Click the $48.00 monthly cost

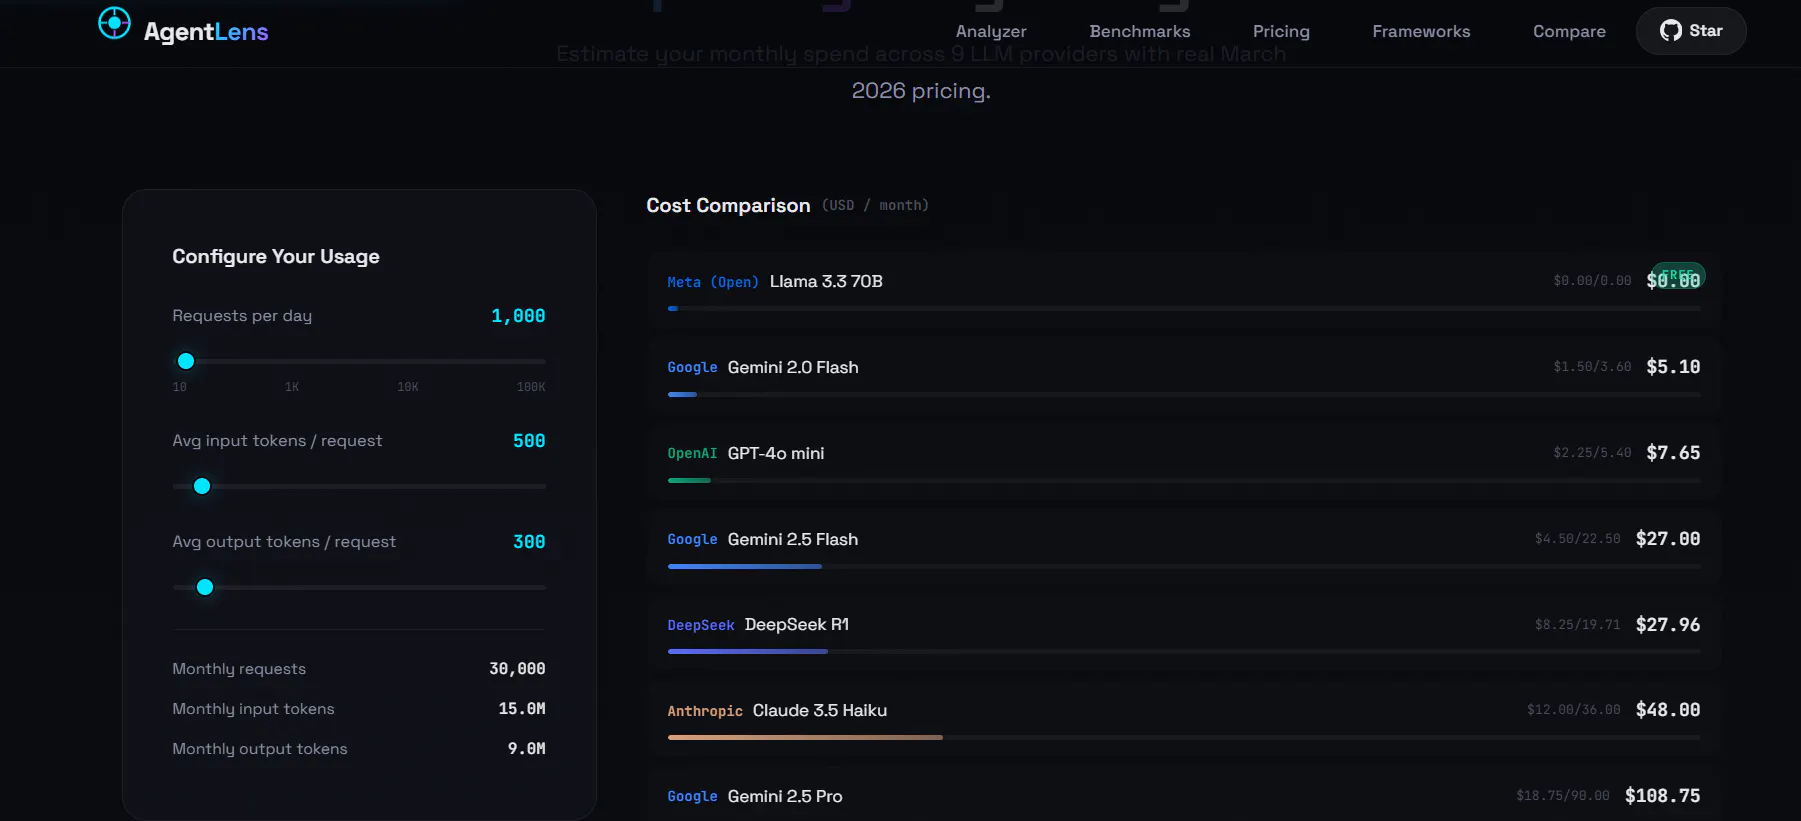pos(1668,710)
